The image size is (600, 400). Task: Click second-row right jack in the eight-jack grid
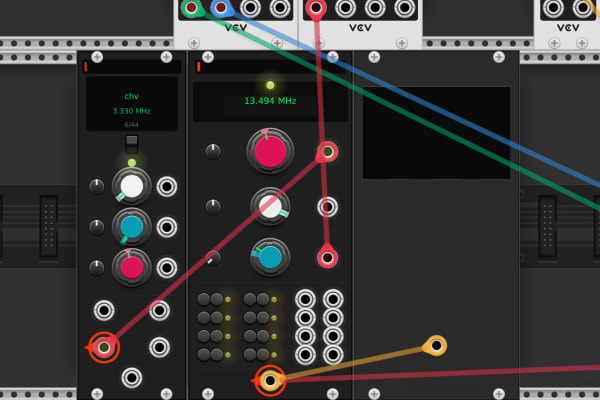point(333,318)
